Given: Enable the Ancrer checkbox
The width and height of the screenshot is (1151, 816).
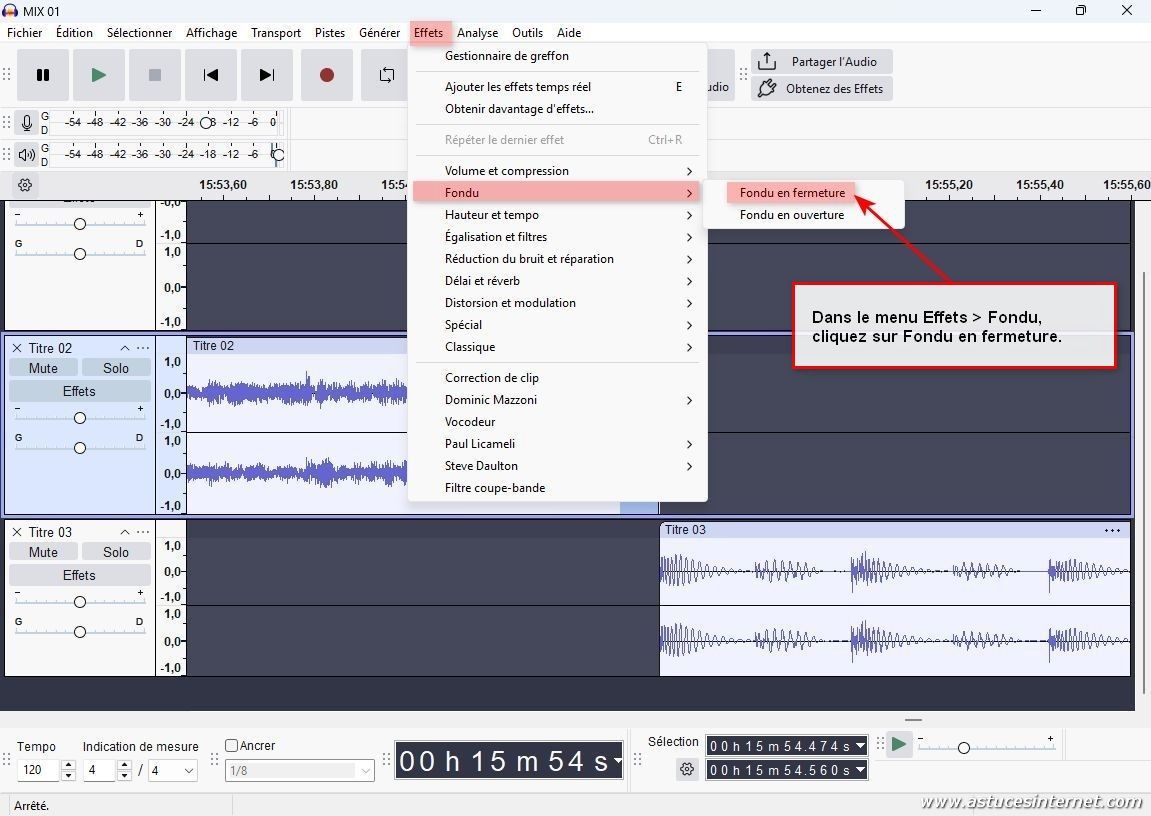Looking at the screenshot, I should point(232,746).
